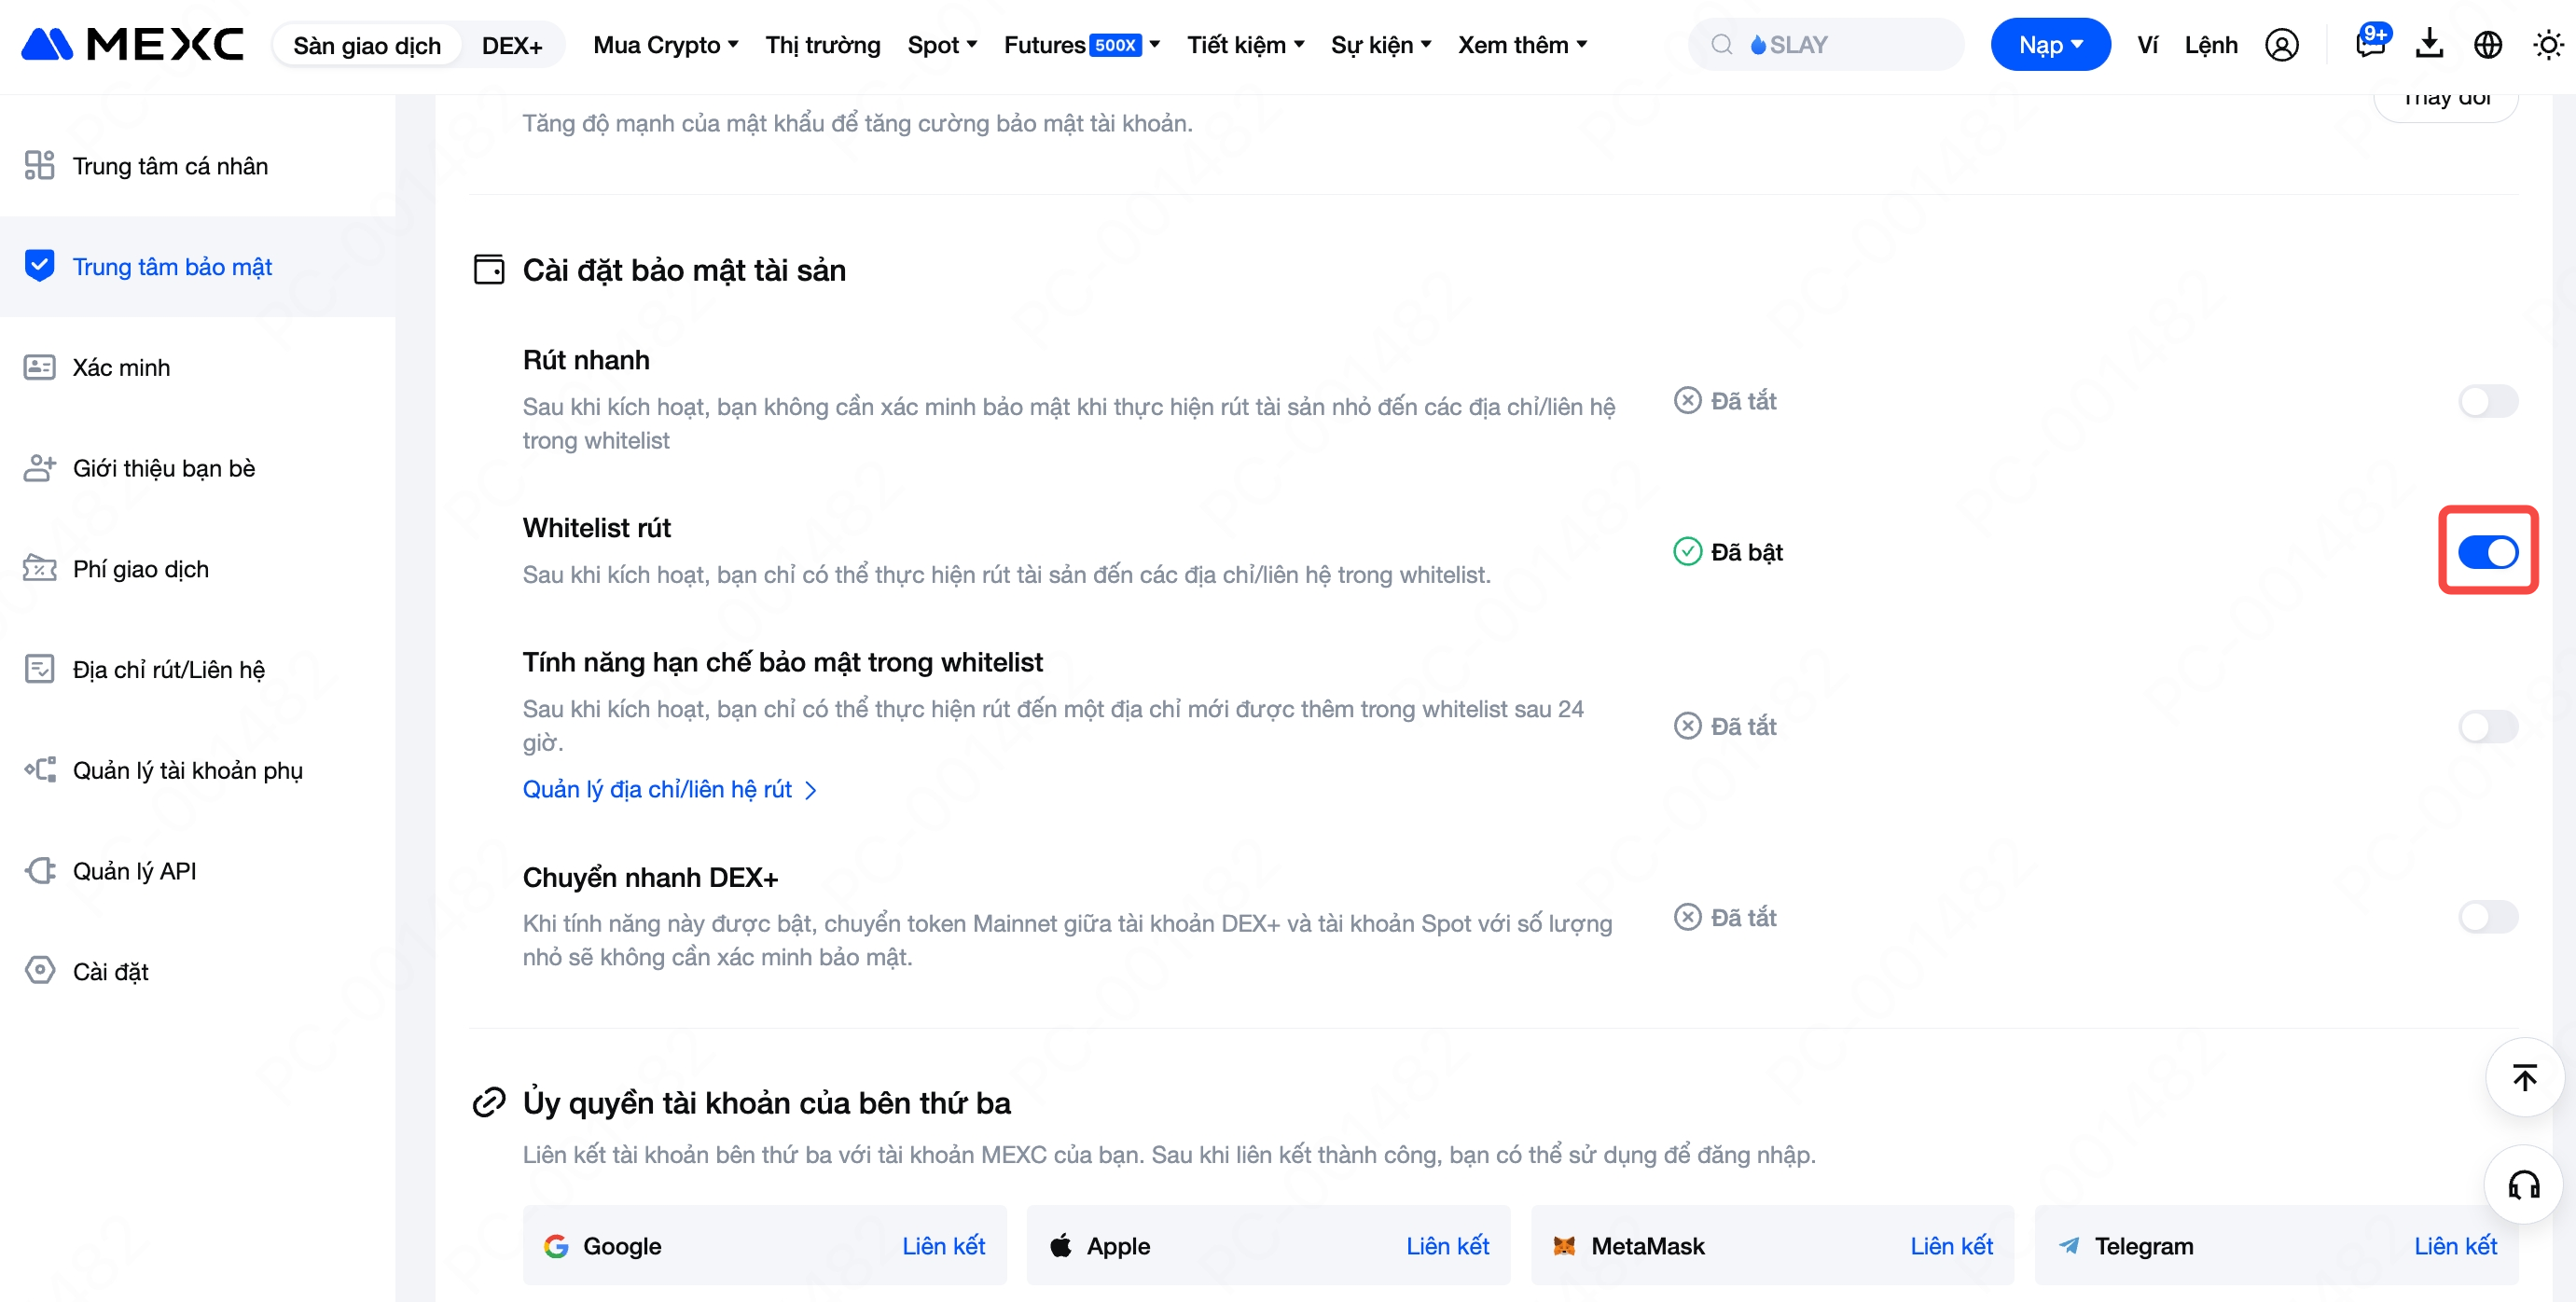Open Quản lý địa chỉ/liên hệ rút link

[669, 790]
